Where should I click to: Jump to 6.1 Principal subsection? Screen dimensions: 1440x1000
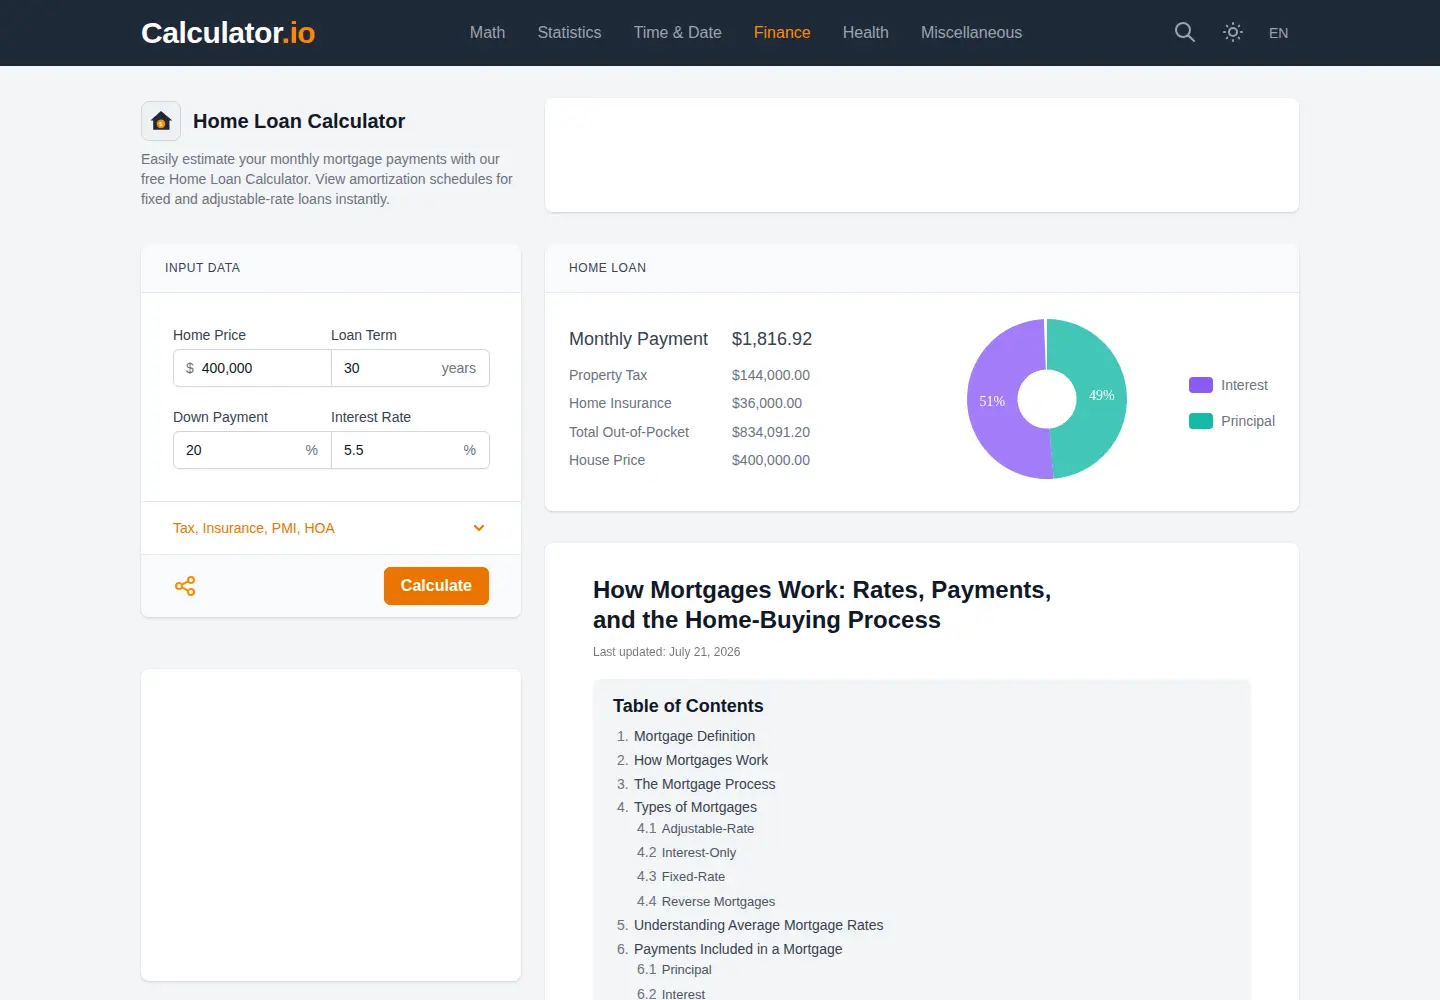tap(686, 970)
